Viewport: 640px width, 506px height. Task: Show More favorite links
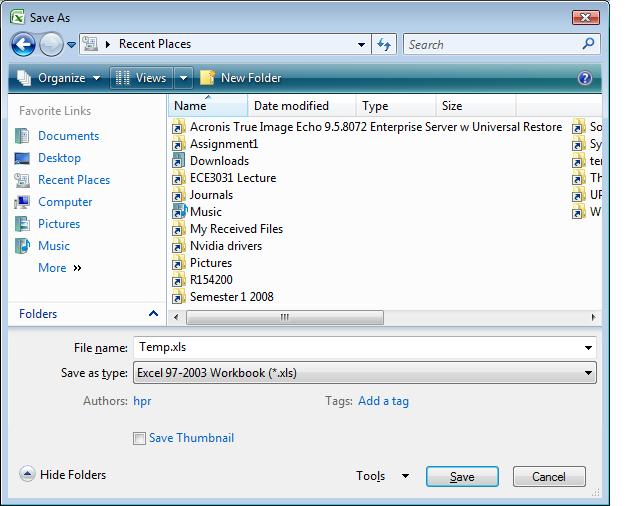[60, 268]
